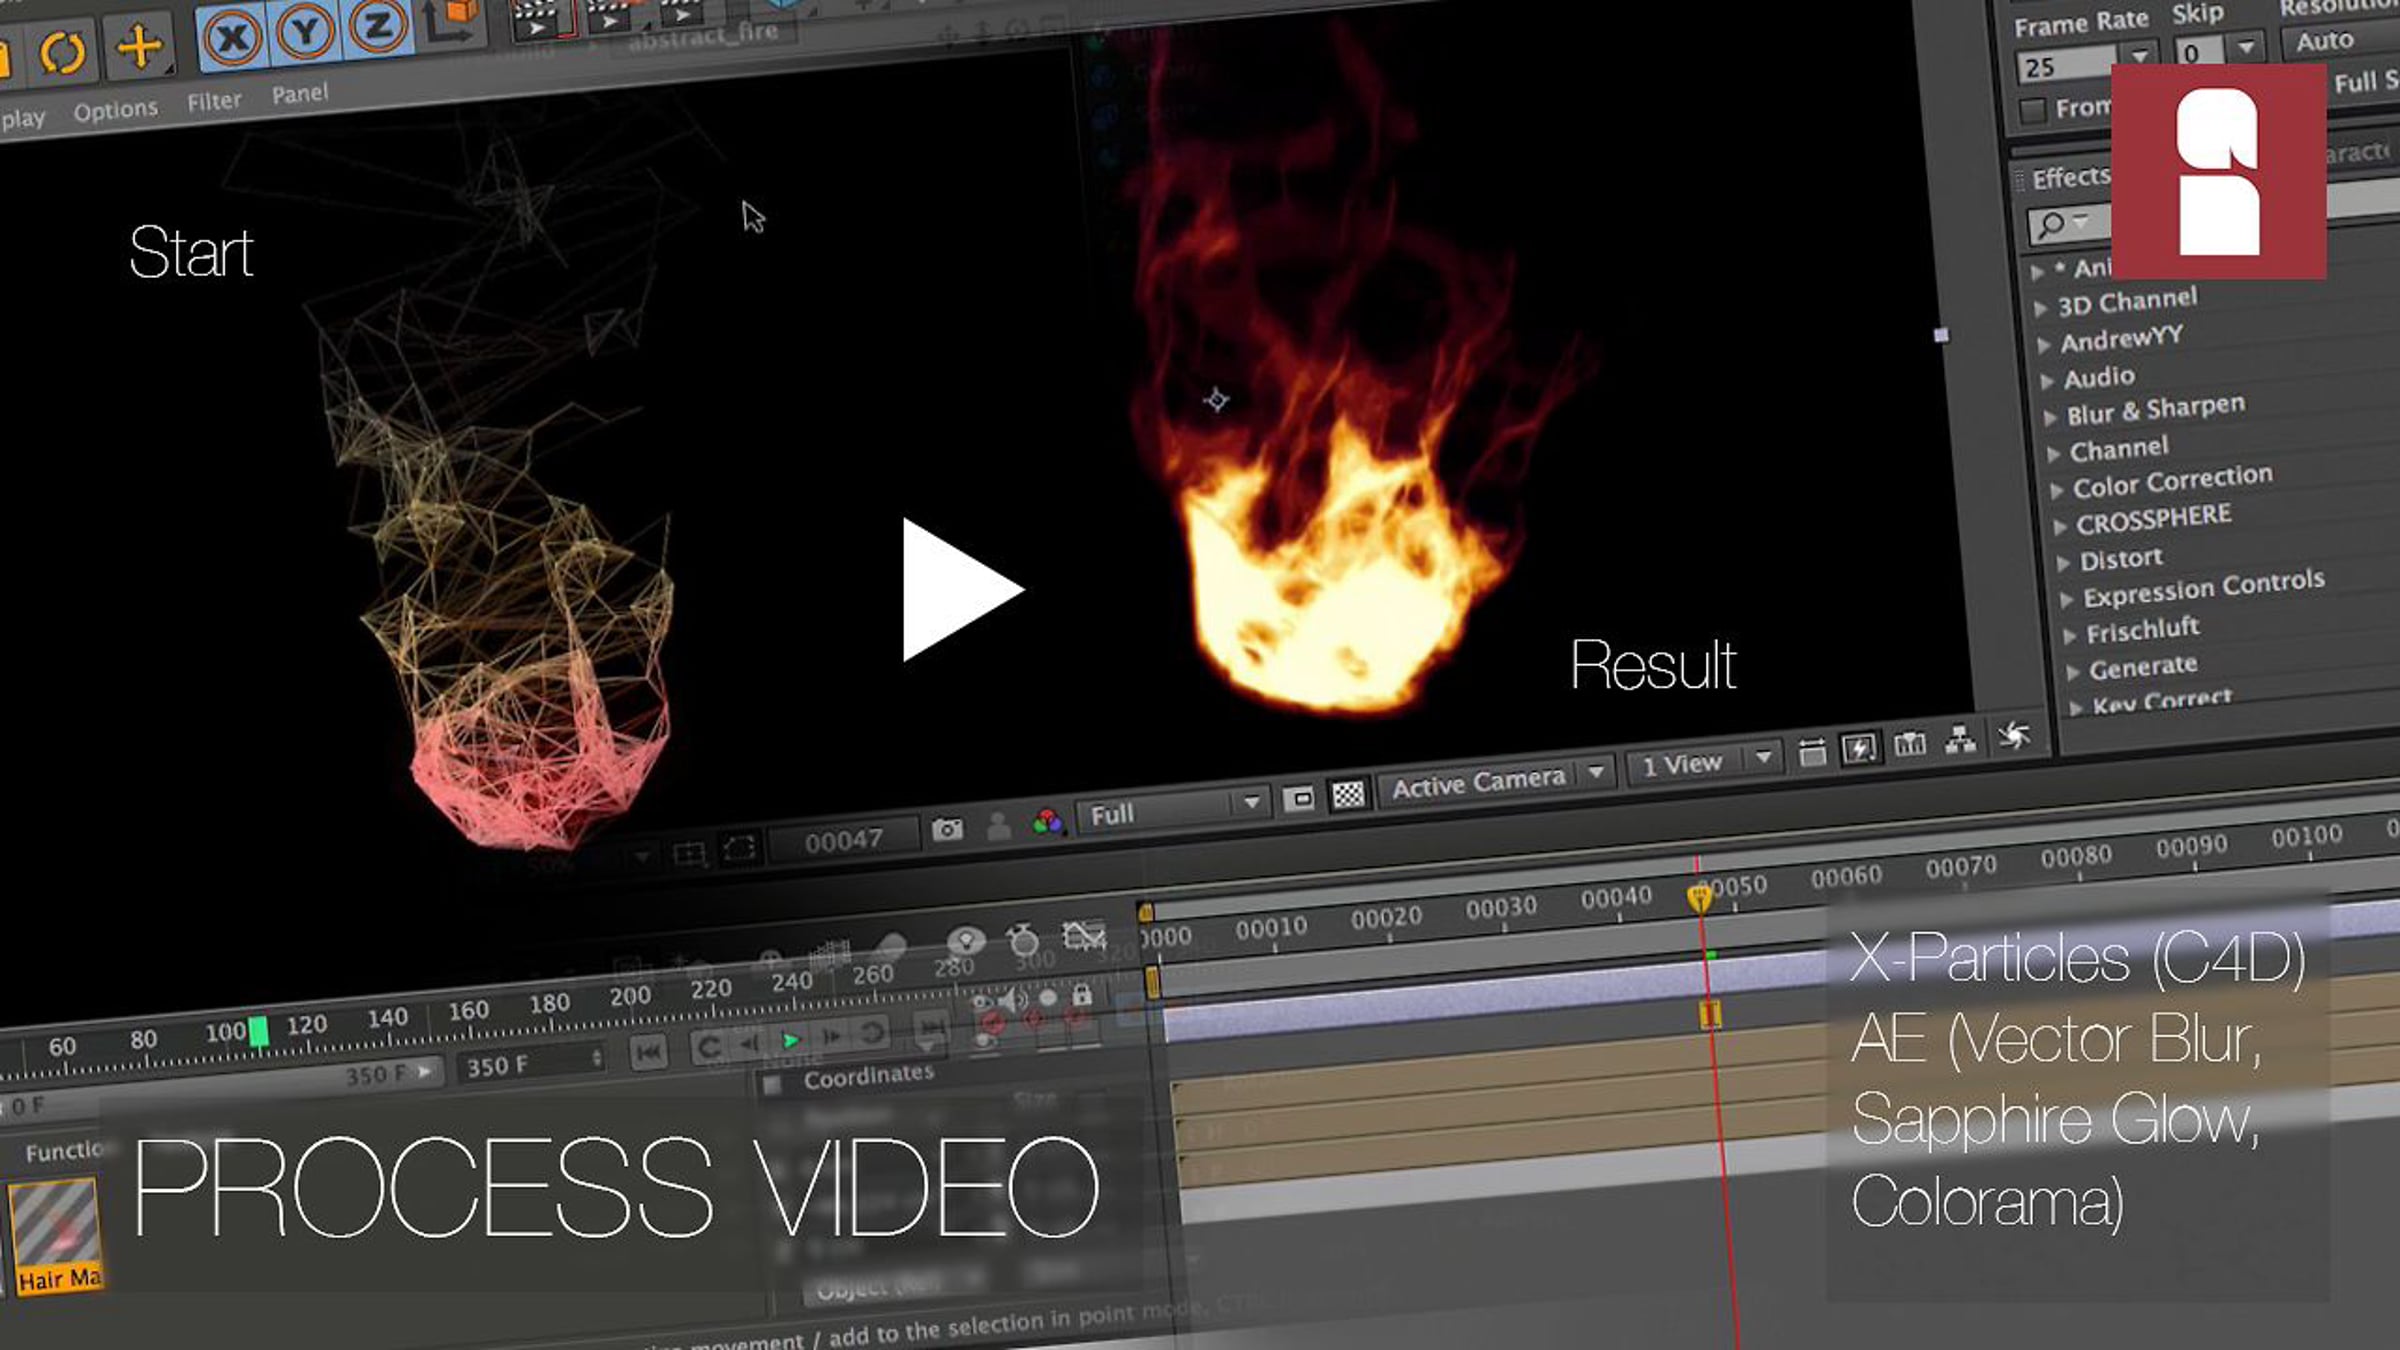Enable the From checkbox
This screenshot has width=2400, height=1350.
tap(2032, 111)
